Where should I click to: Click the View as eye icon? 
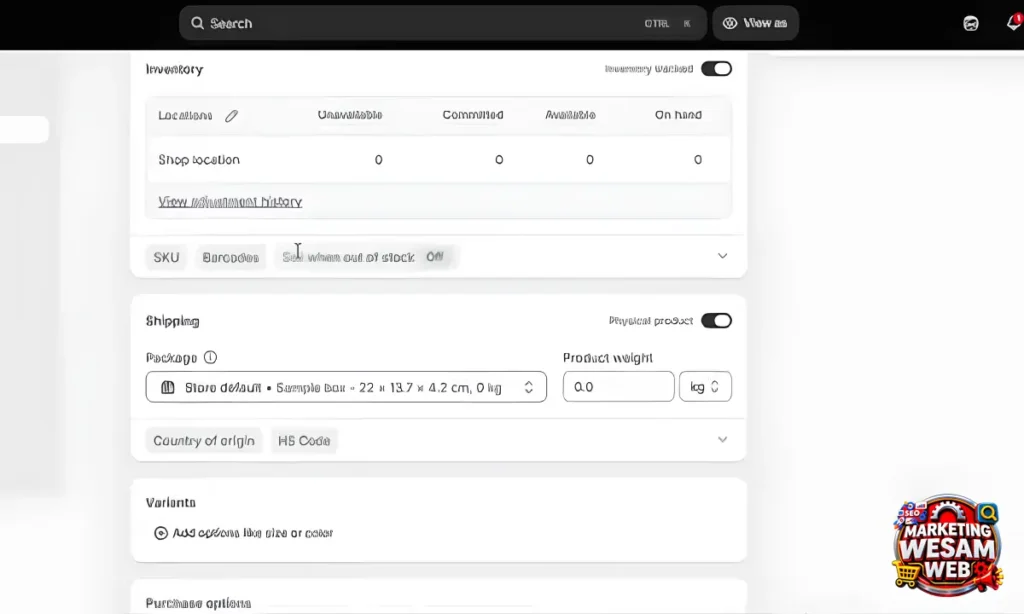[x=729, y=24]
